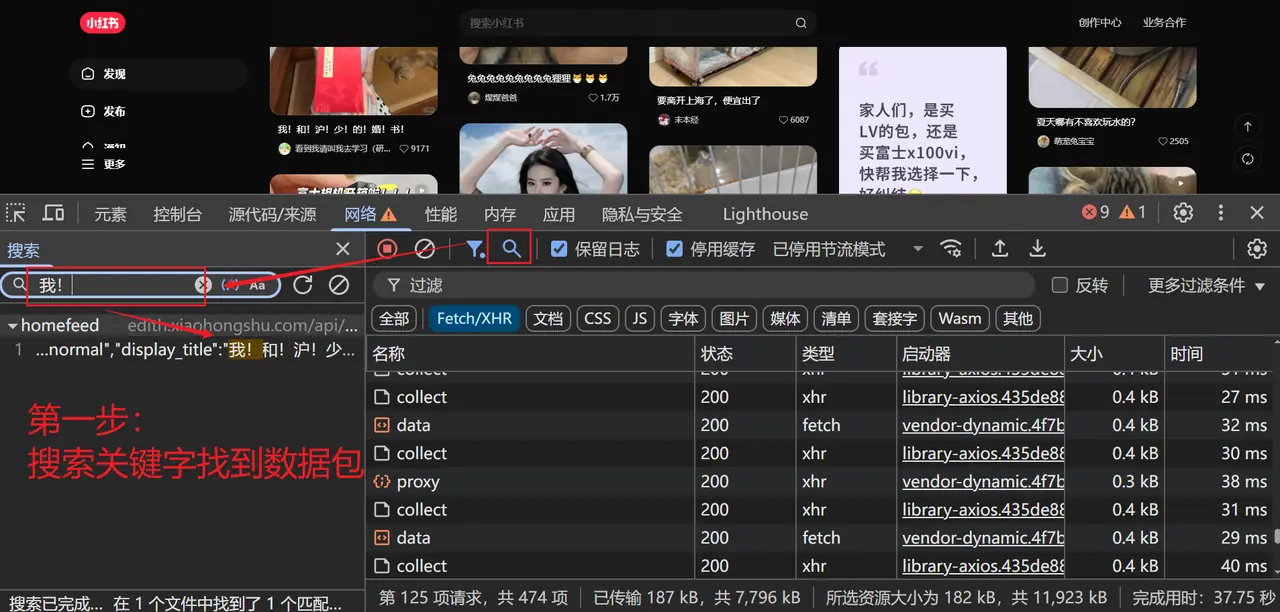Refresh the search results
This screenshot has height=612, width=1280.
pyautogui.click(x=303, y=285)
